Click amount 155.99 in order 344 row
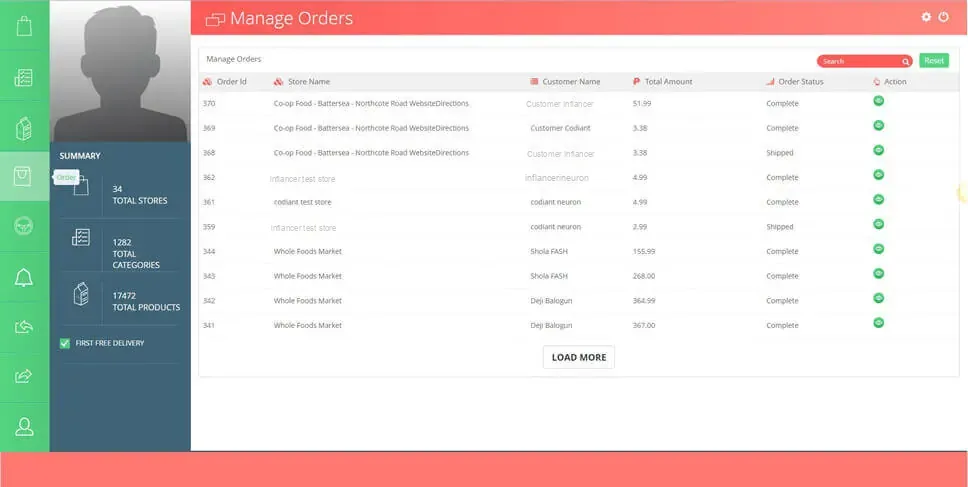This screenshot has width=968, height=487. [644, 252]
